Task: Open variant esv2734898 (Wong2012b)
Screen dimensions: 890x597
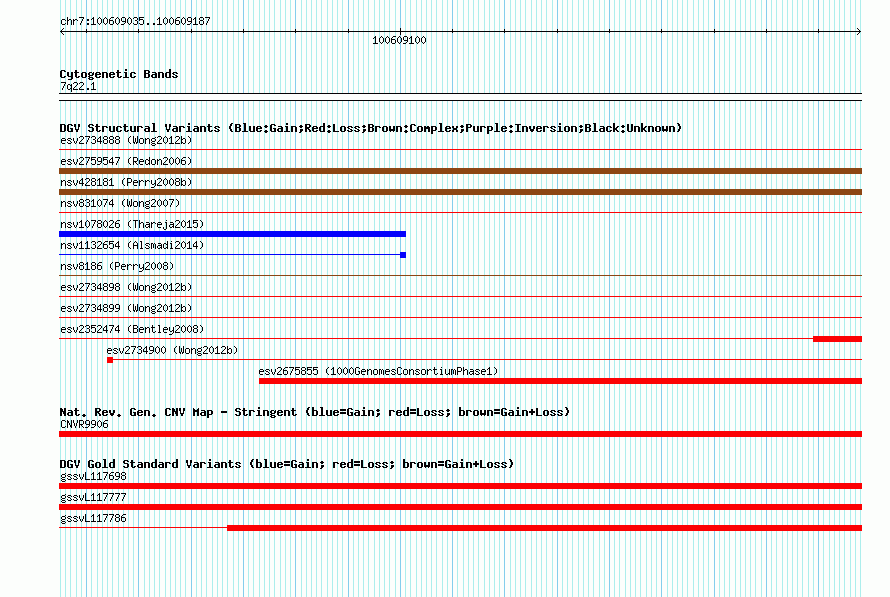Action: pos(126,287)
